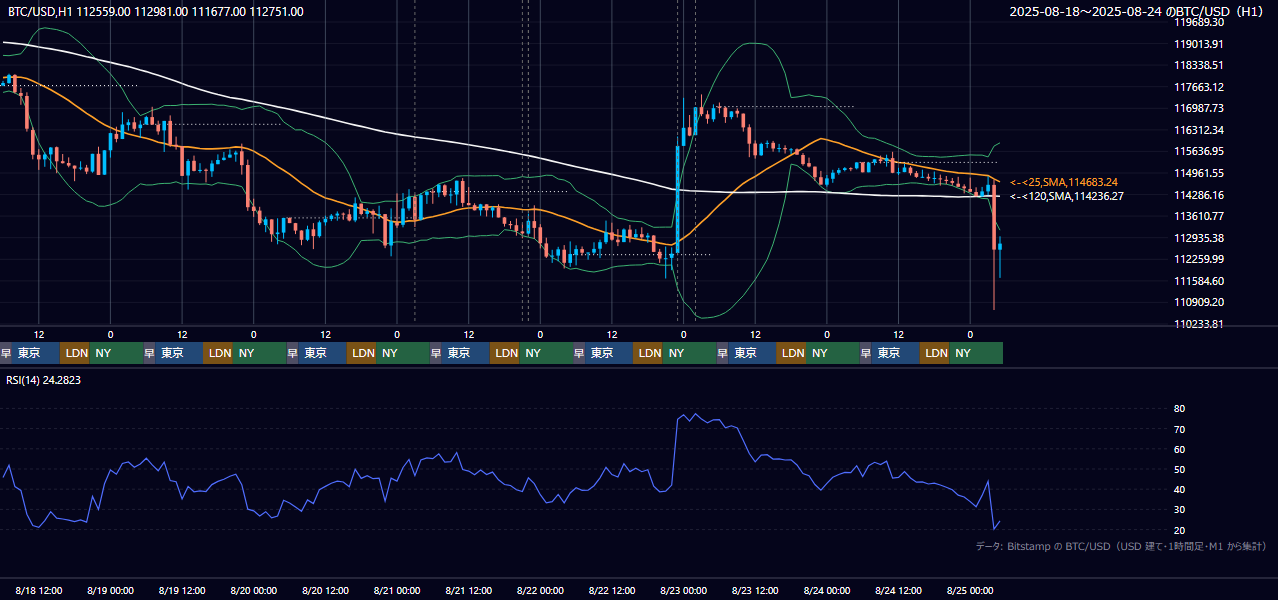Click the Bitstamp data source note
This screenshot has height=600, width=1278.
(x=1121, y=546)
